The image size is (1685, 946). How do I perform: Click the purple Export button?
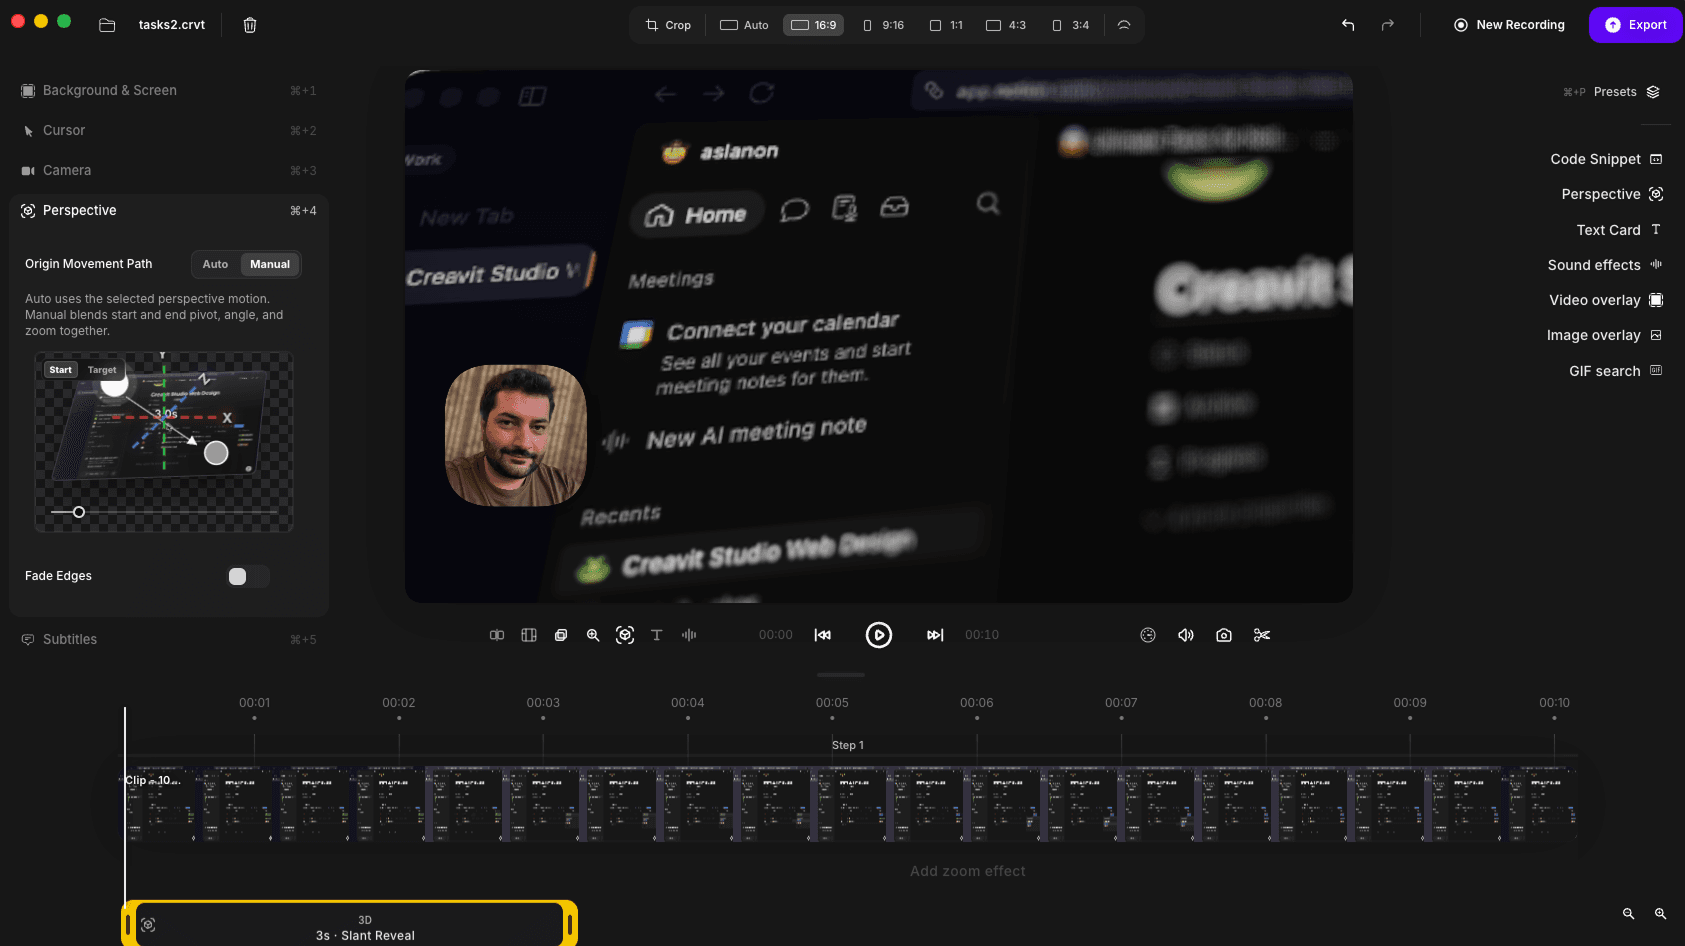pos(1636,25)
